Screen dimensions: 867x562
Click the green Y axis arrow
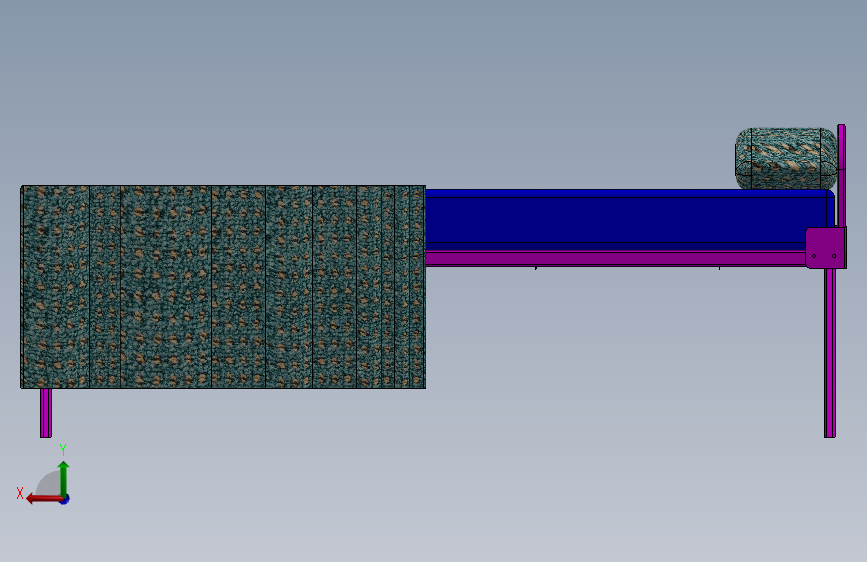pos(64,480)
